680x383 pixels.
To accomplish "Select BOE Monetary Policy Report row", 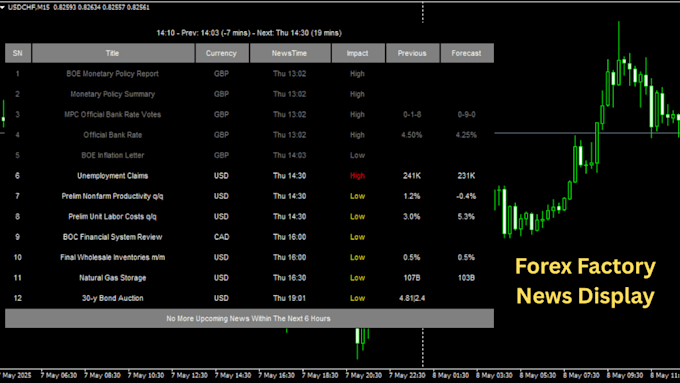I will tap(249, 74).
